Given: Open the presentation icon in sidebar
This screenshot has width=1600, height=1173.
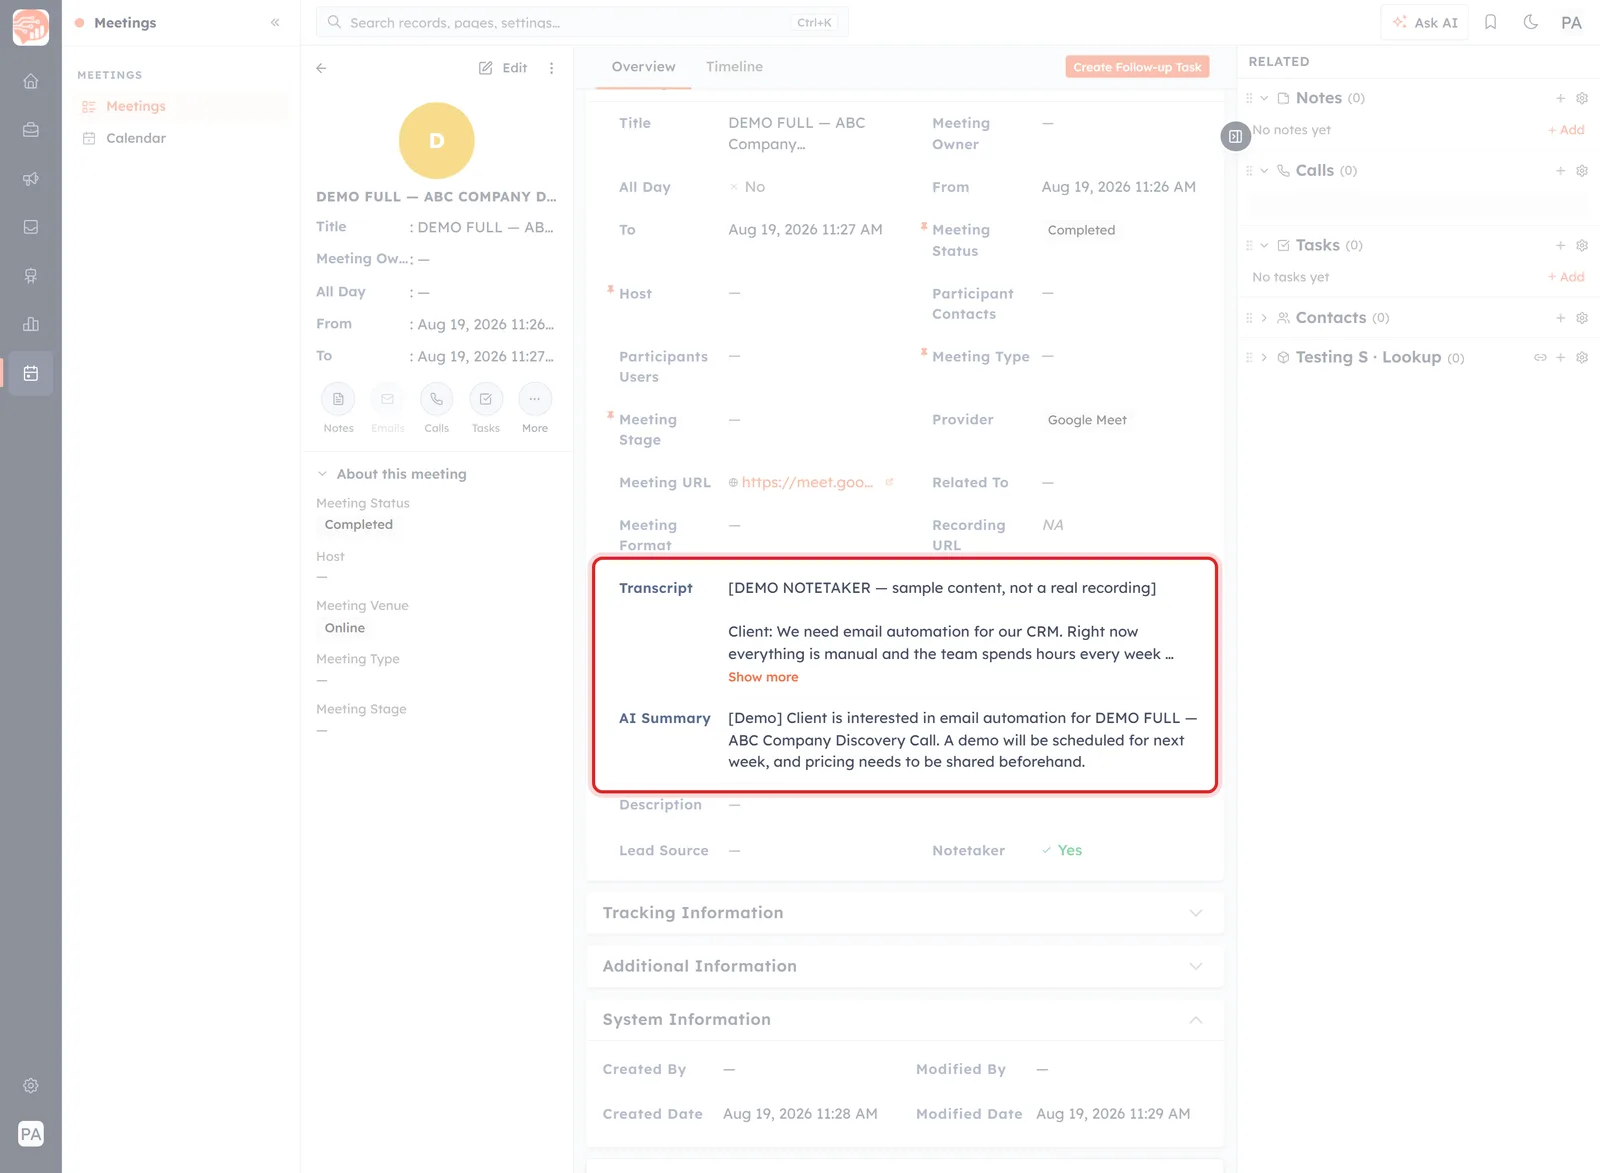Looking at the screenshot, I should point(31,276).
